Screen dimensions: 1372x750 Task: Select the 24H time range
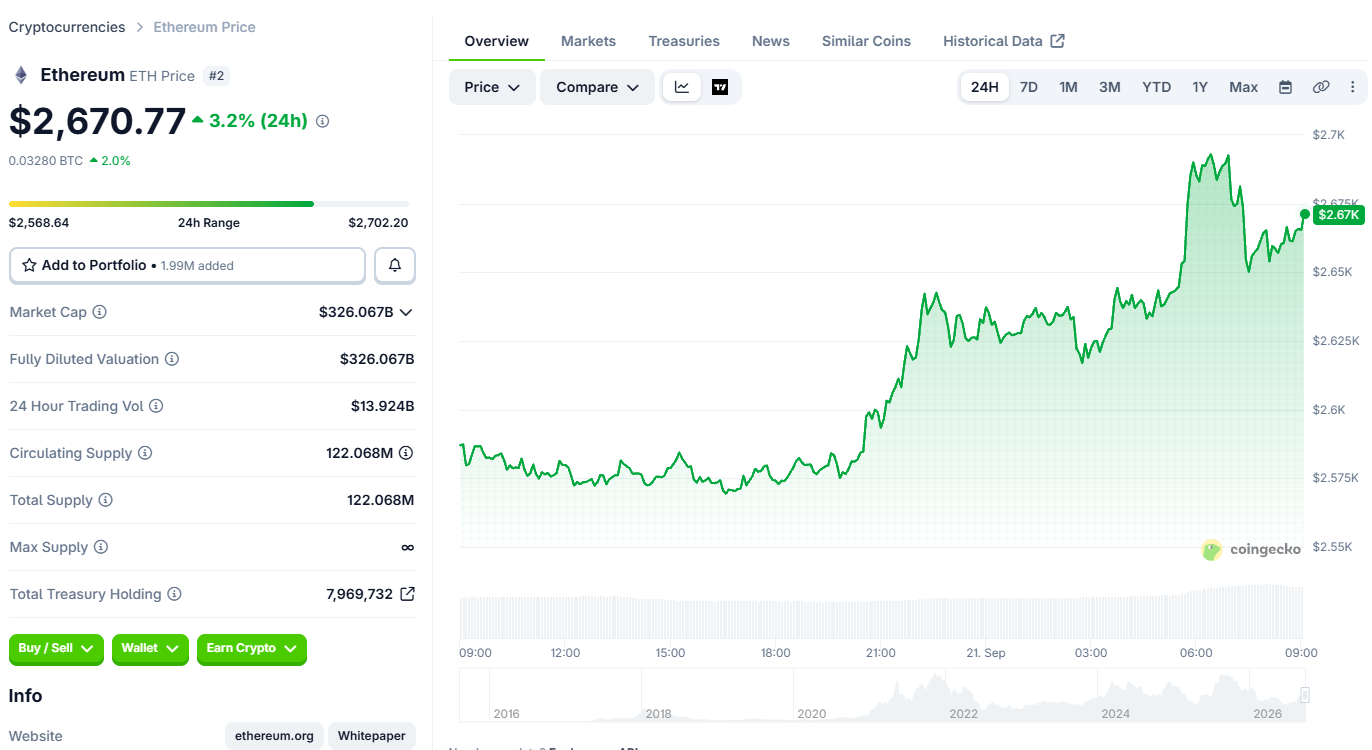[x=985, y=87]
